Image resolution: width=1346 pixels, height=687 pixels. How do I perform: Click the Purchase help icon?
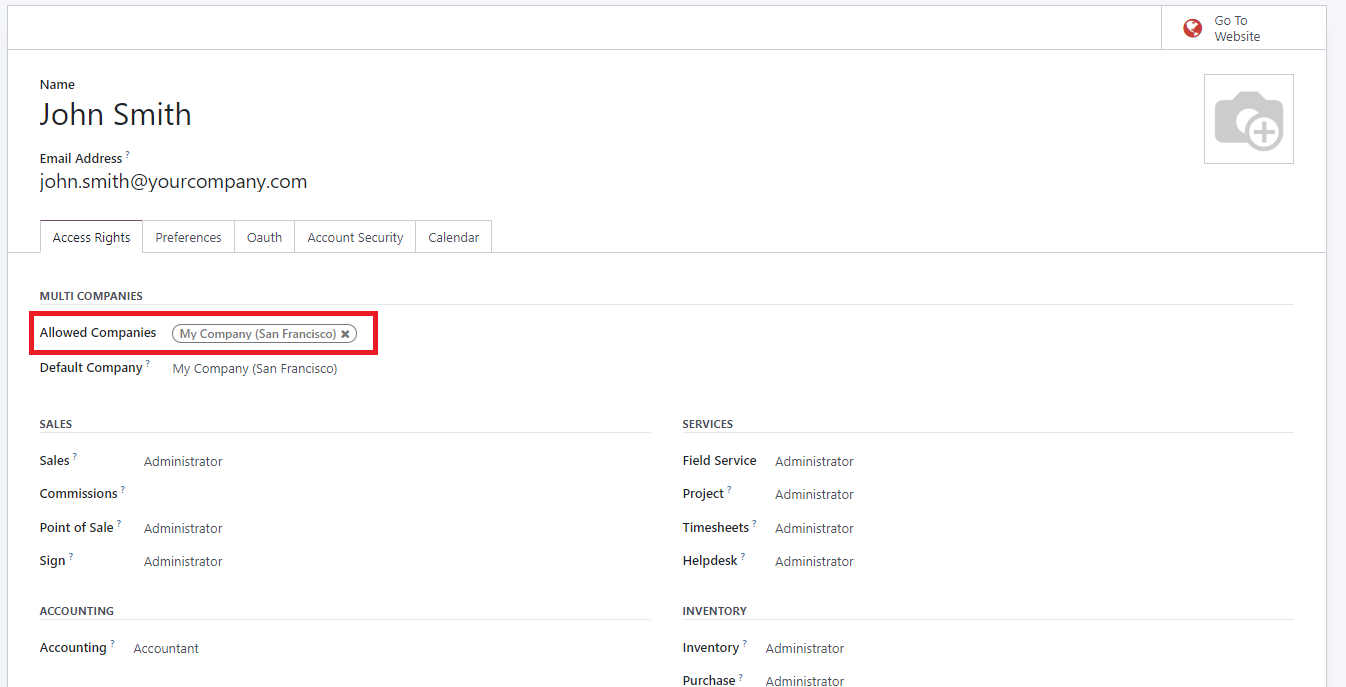pyautogui.click(x=740, y=673)
